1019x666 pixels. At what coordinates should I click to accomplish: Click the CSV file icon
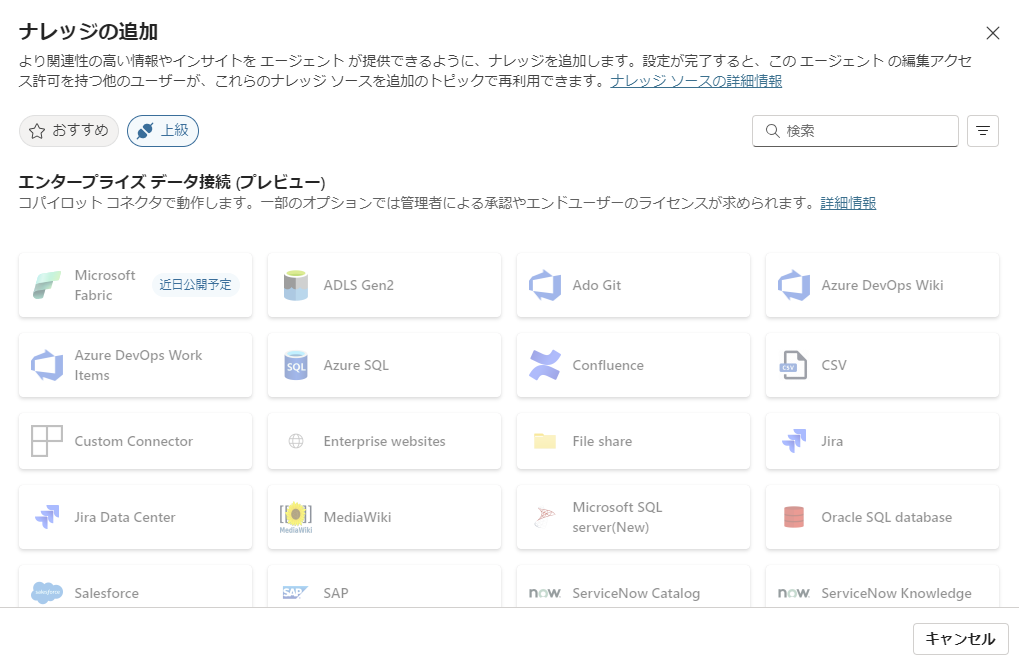coord(793,365)
